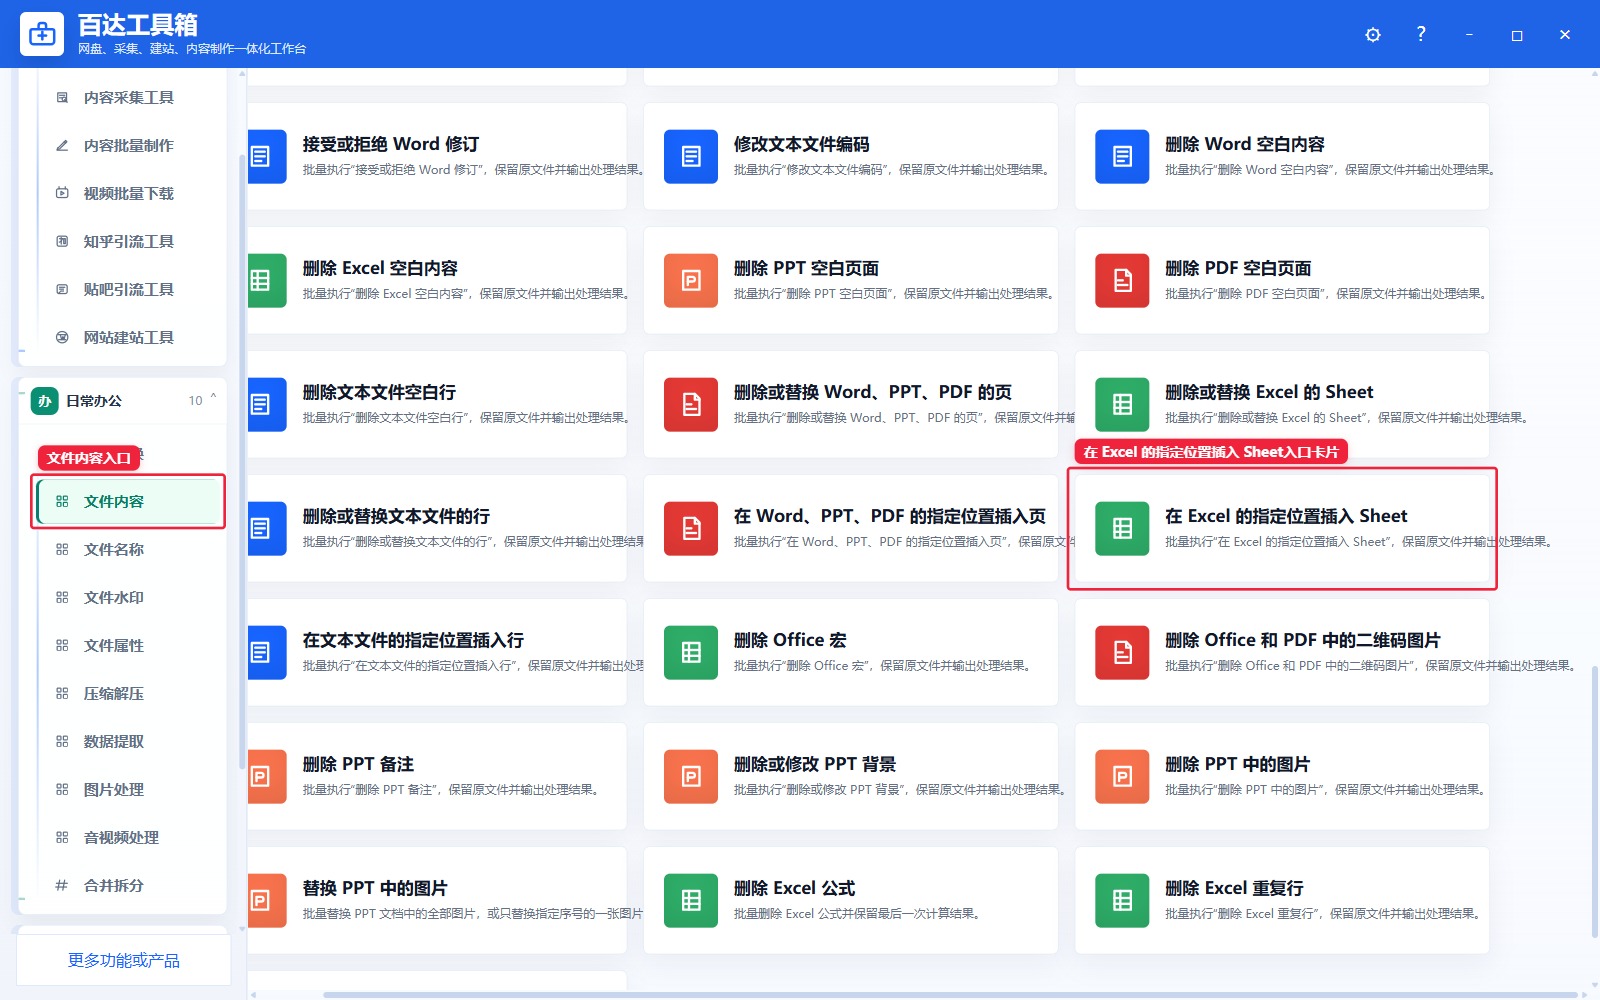
Task: Click the red icon for 删除 Office 和 PDF 中的二维码图片
Action: click(x=1122, y=652)
